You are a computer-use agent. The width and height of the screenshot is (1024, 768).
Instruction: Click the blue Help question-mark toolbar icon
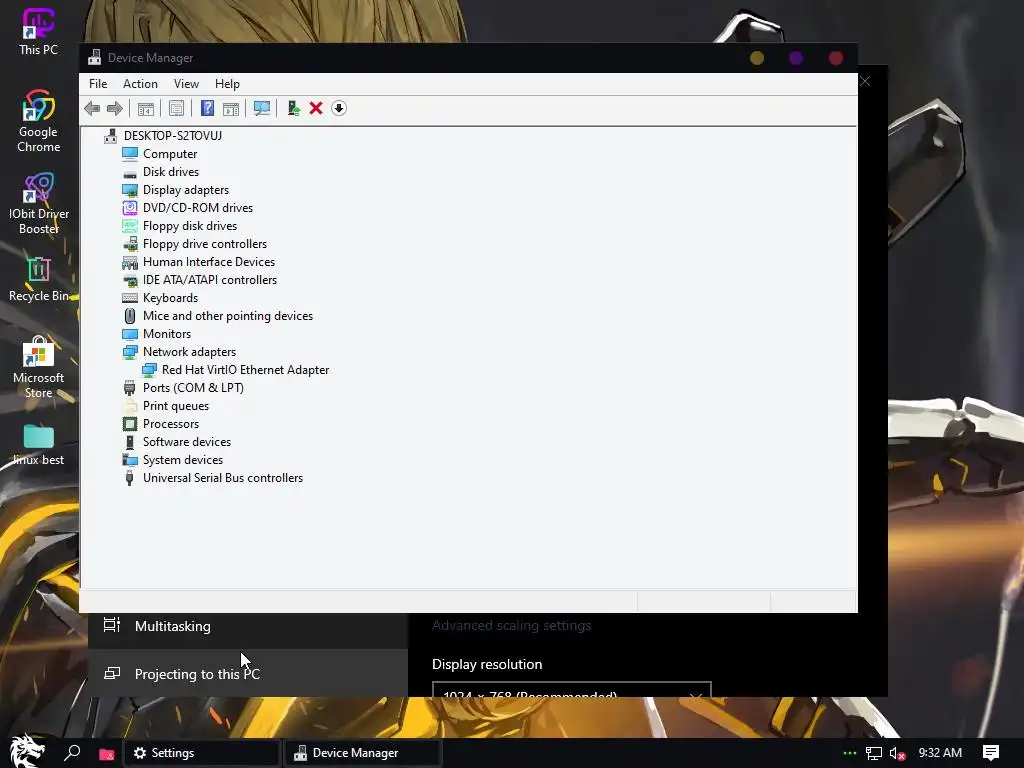coord(208,108)
